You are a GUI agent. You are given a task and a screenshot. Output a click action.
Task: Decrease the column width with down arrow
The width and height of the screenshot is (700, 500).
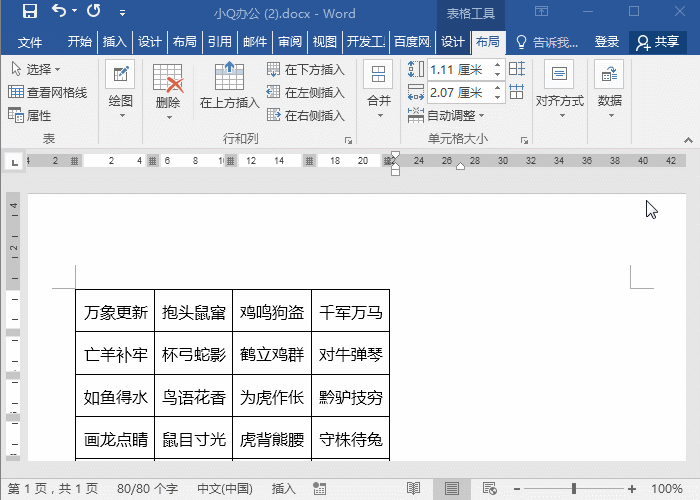coord(497,97)
